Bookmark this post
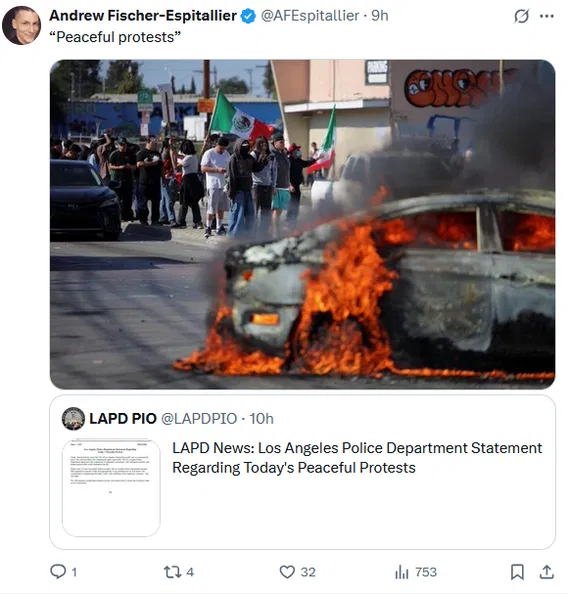Image resolution: width=568 pixels, height=595 pixels. click(x=517, y=572)
